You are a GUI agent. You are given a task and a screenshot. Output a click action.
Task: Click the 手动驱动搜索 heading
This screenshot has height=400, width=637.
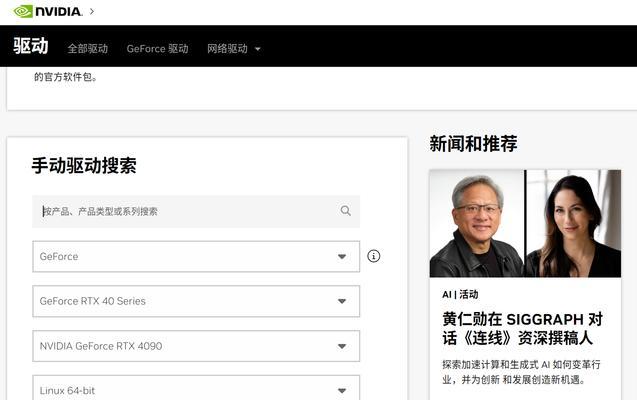pyautogui.click(x=84, y=166)
